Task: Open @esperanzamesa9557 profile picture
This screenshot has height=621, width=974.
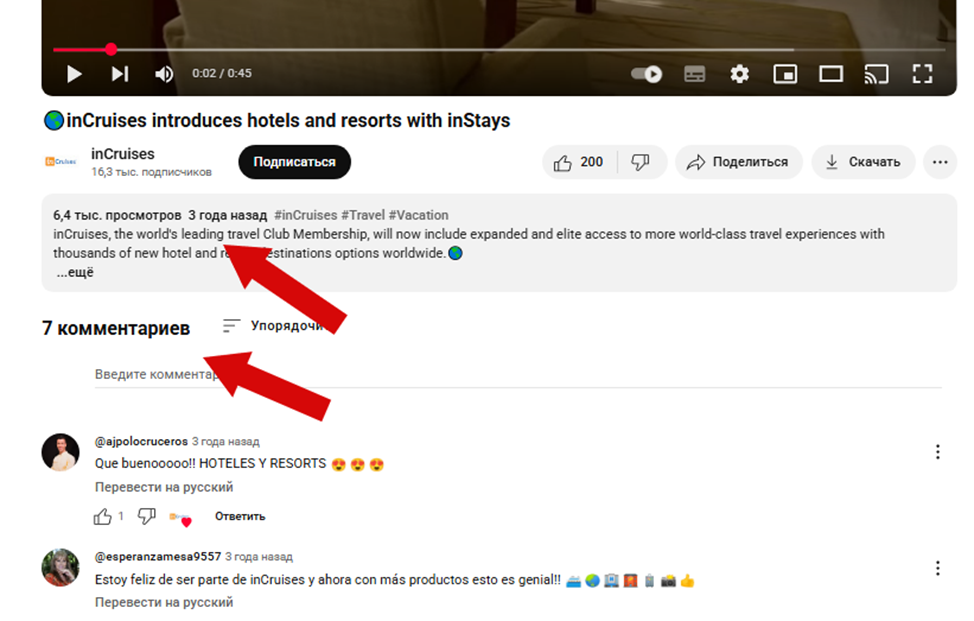Action: (x=60, y=568)
